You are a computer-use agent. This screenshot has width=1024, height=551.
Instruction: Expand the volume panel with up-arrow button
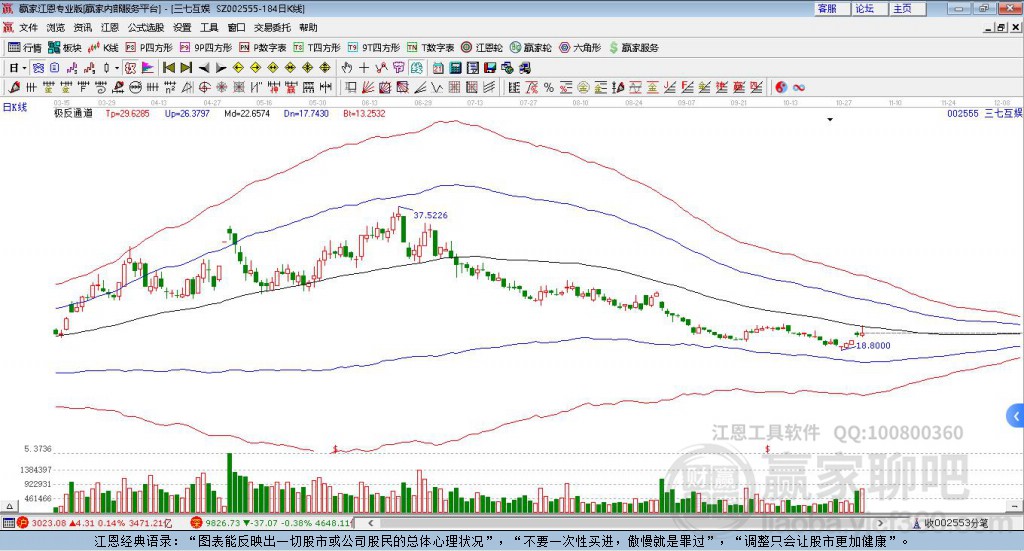pyautogui.click(x=9, y=506)
